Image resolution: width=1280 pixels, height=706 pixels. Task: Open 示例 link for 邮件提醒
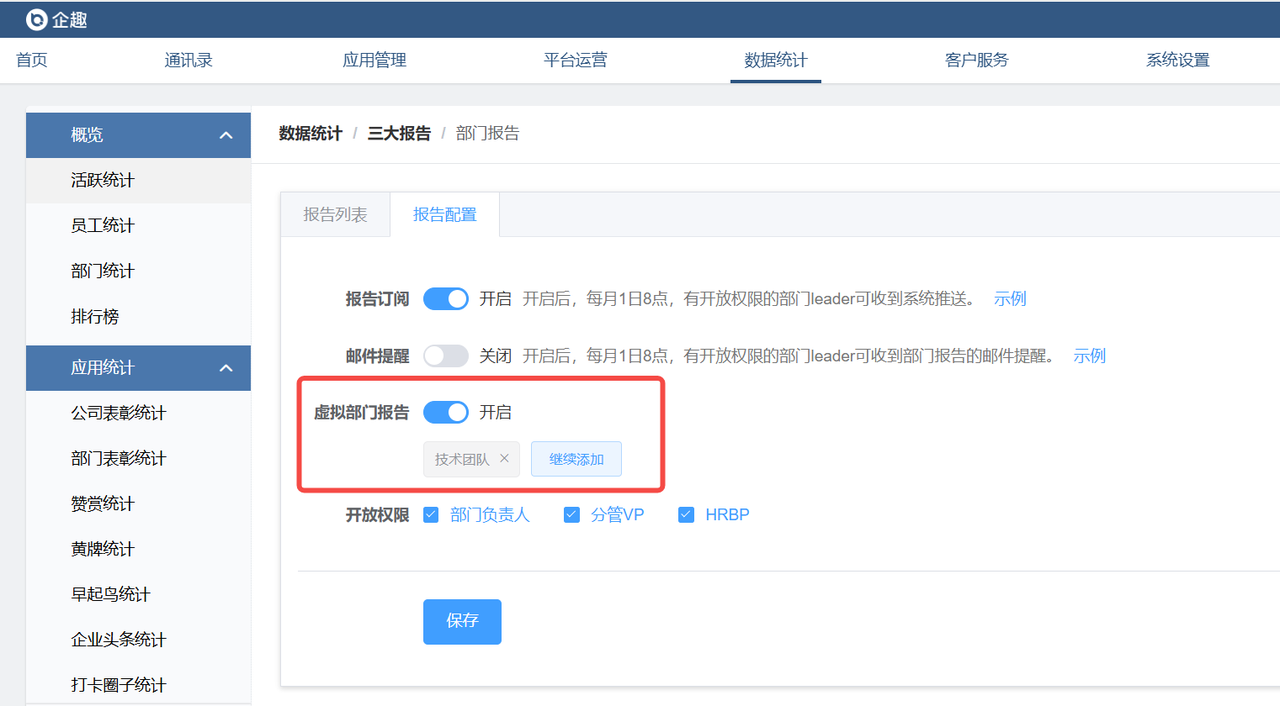tap(1089, 356)
